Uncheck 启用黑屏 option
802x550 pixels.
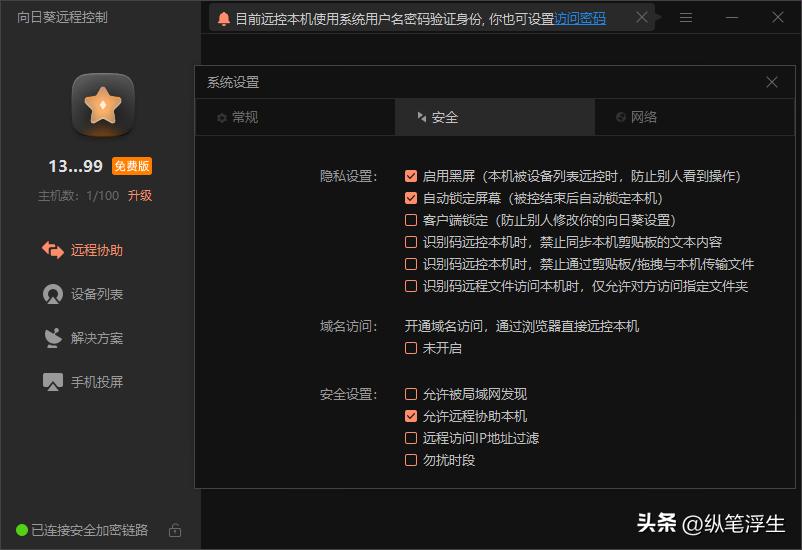pos(411,176)
